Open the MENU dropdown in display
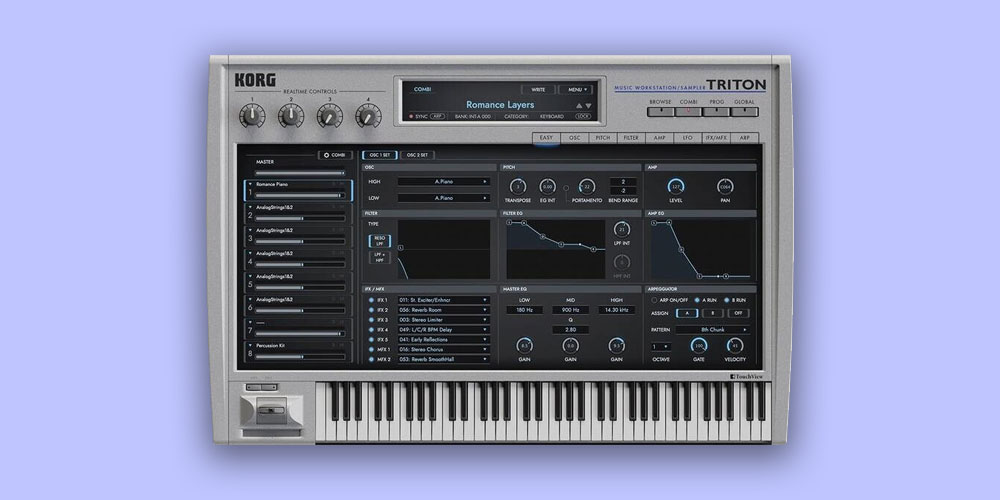 [575, 89]
